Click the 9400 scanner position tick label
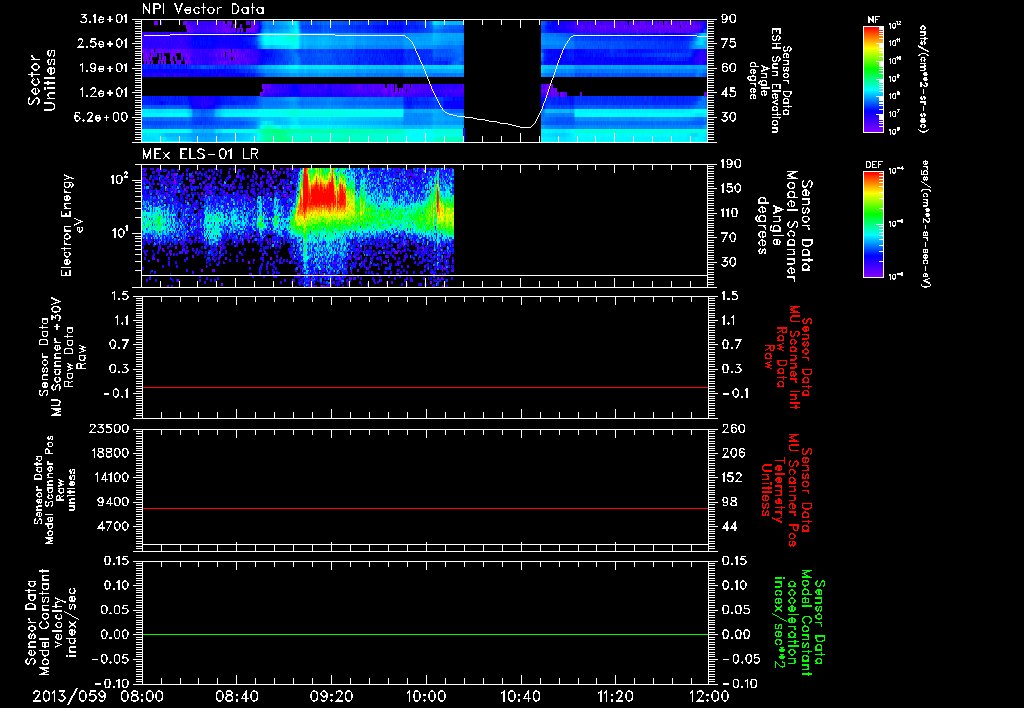The height and width of the screenshot is (708, 1024). point(114,502)
